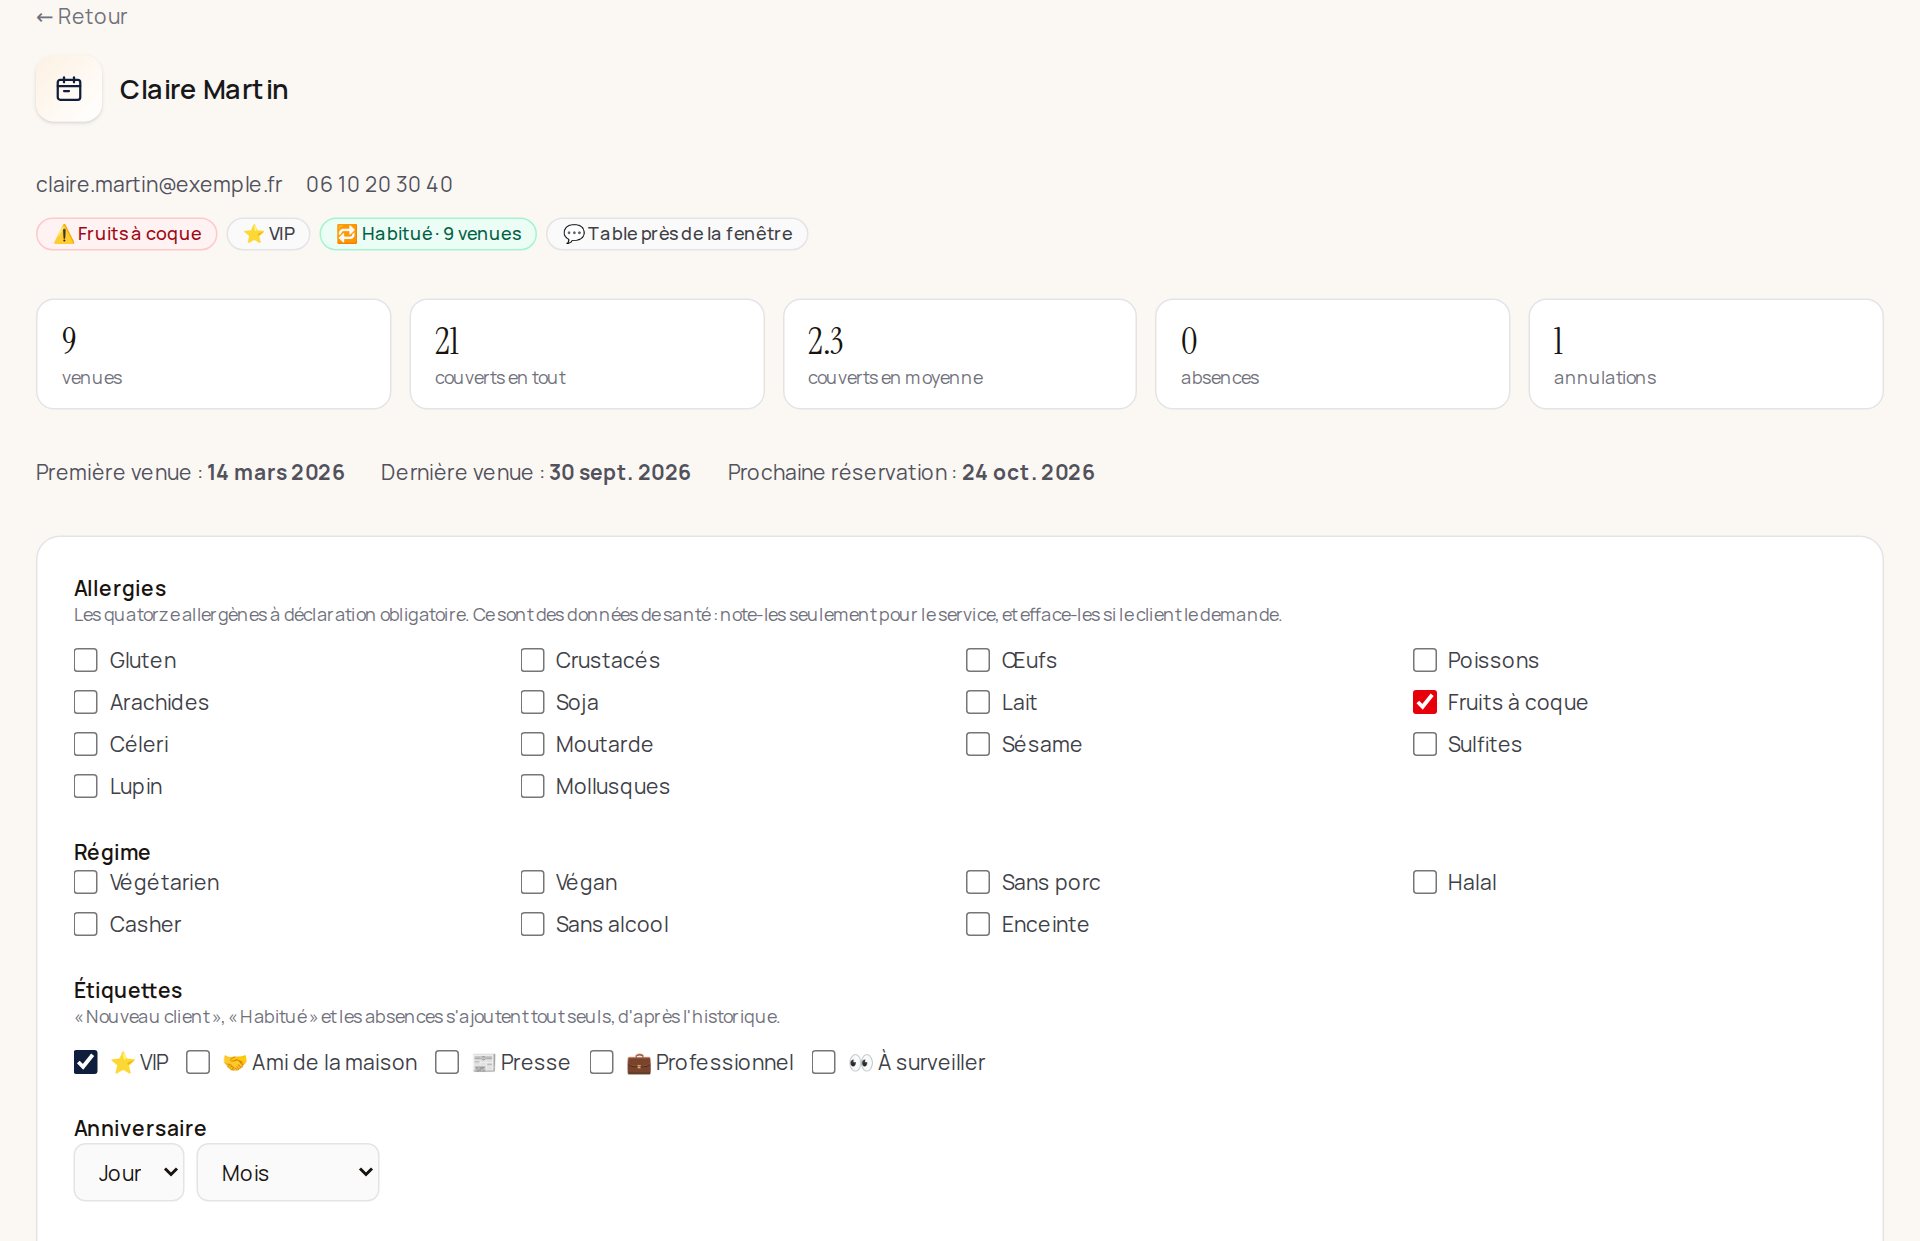The image size is (1920, 1241).
Task: Select the Presse tag checkbox
Action: tap(447, 1062)
